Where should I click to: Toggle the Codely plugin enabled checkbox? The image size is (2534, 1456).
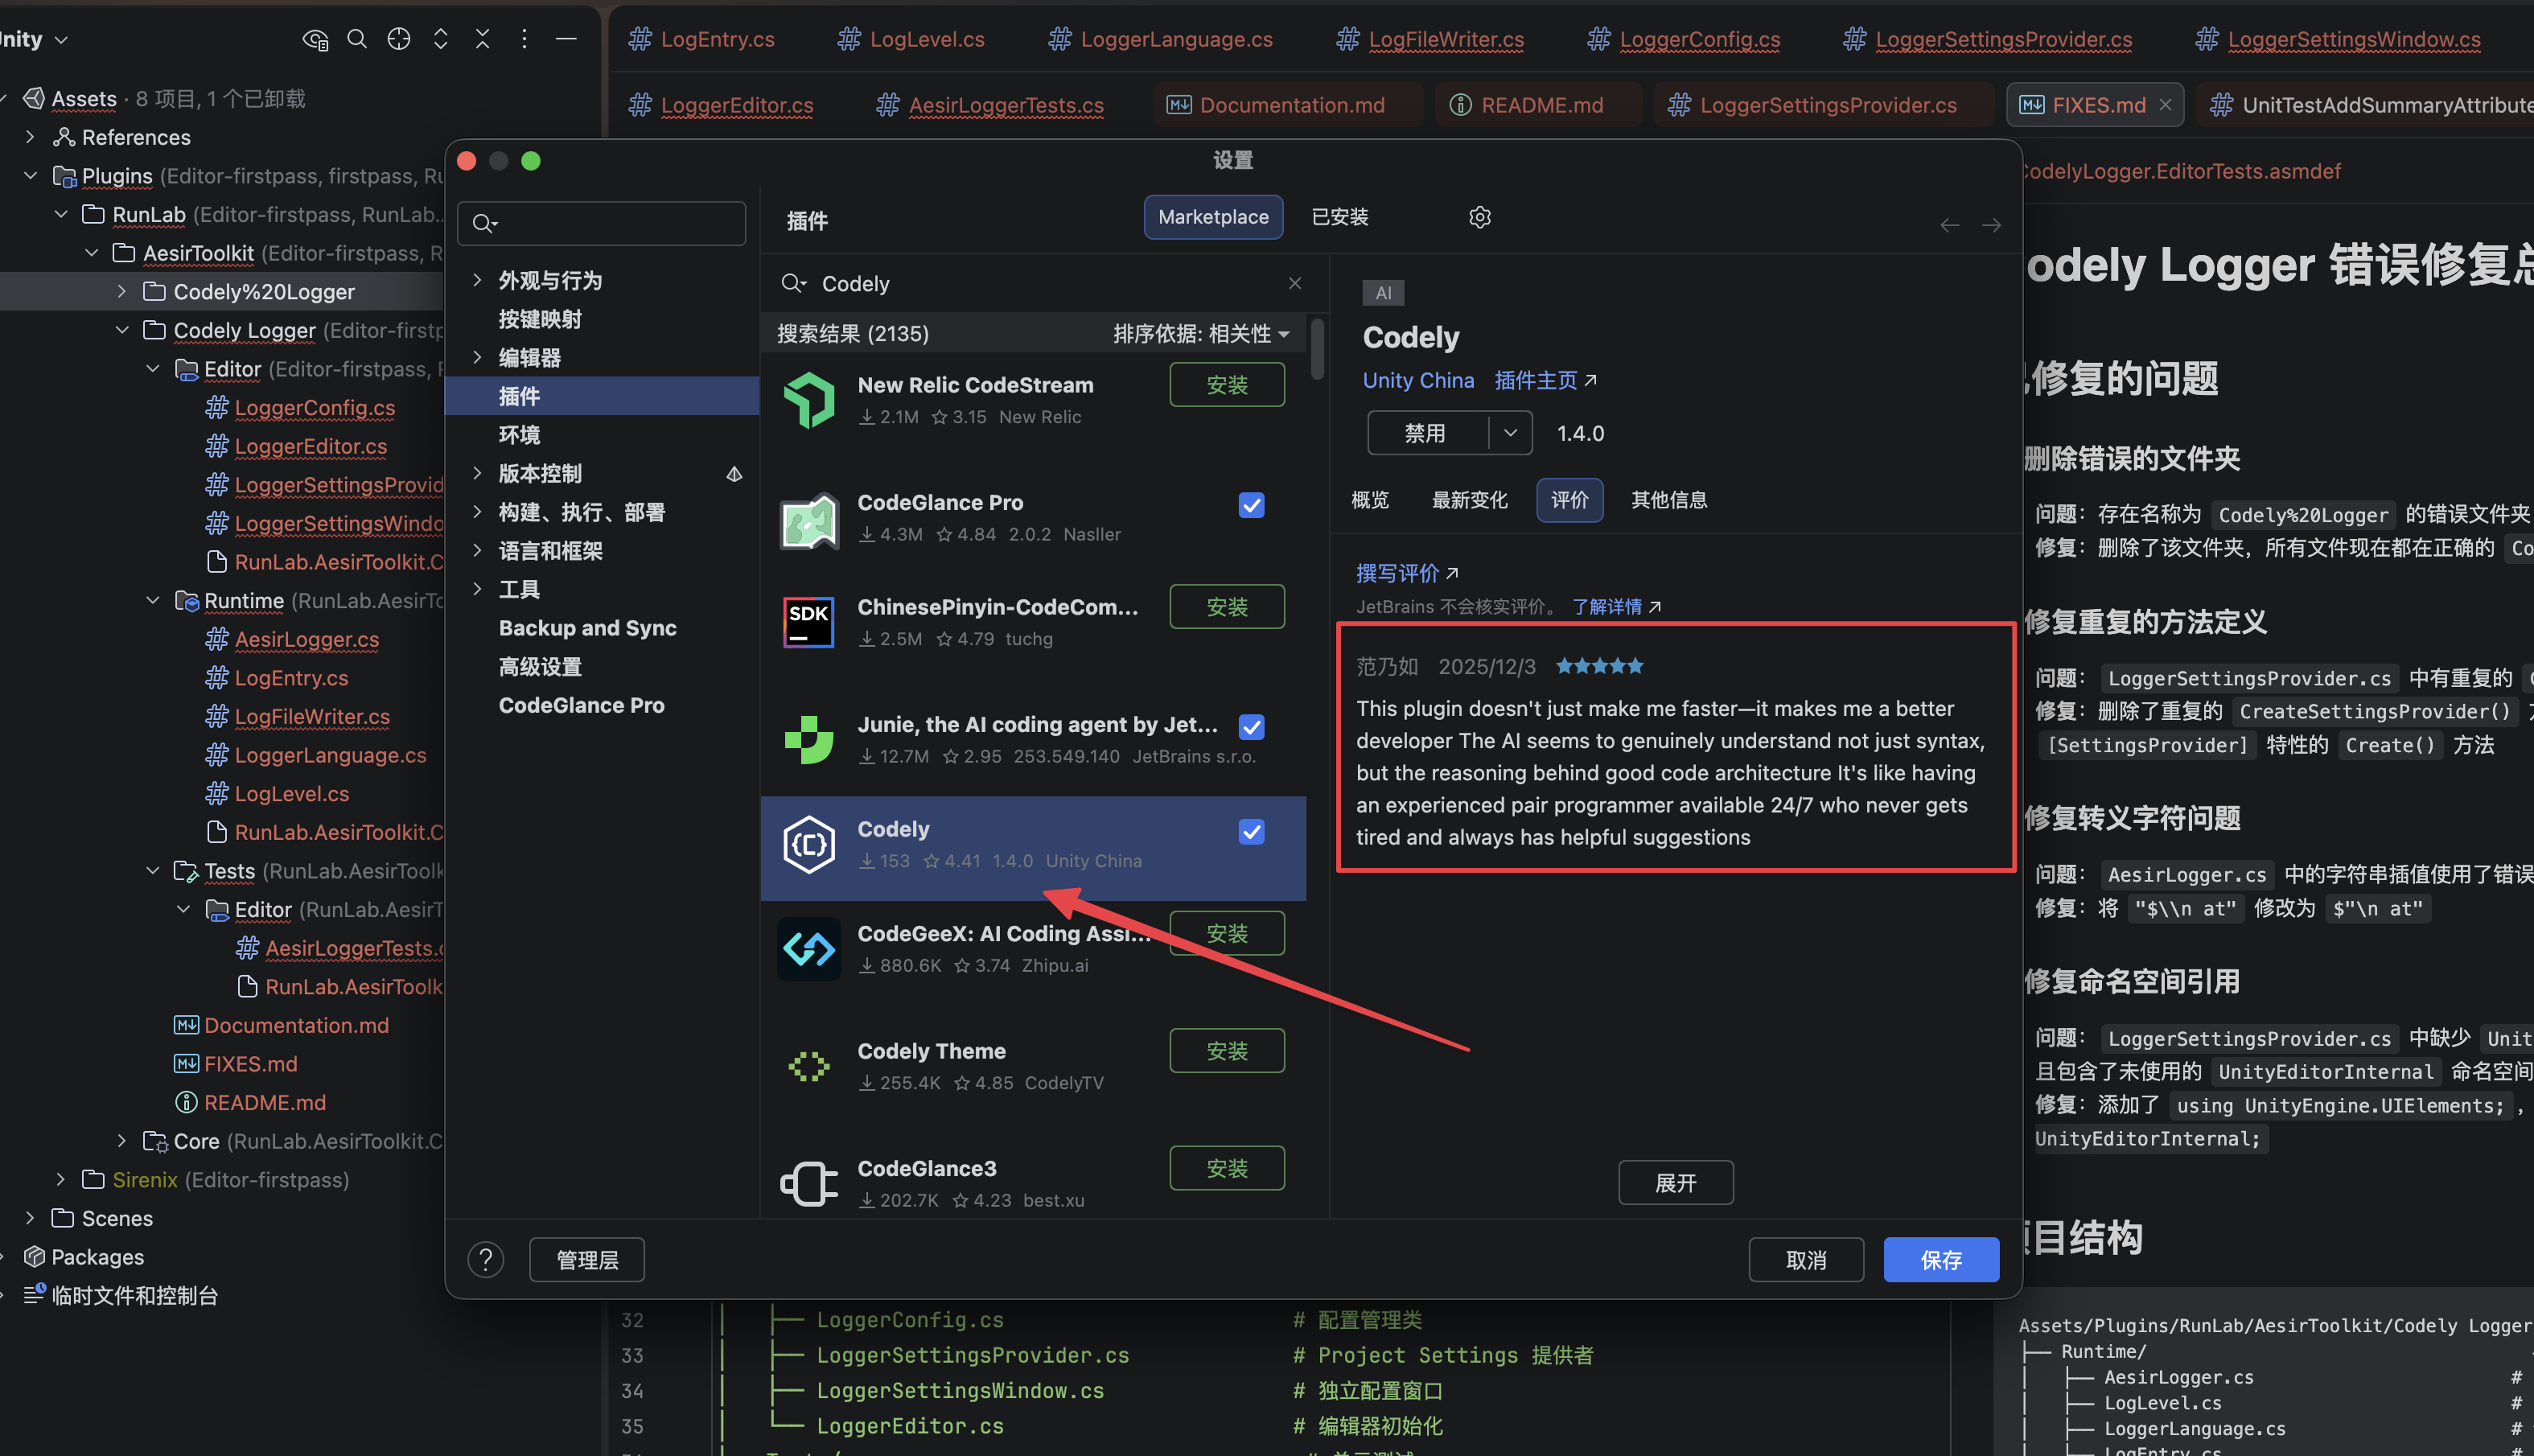tap(1251, 831)
